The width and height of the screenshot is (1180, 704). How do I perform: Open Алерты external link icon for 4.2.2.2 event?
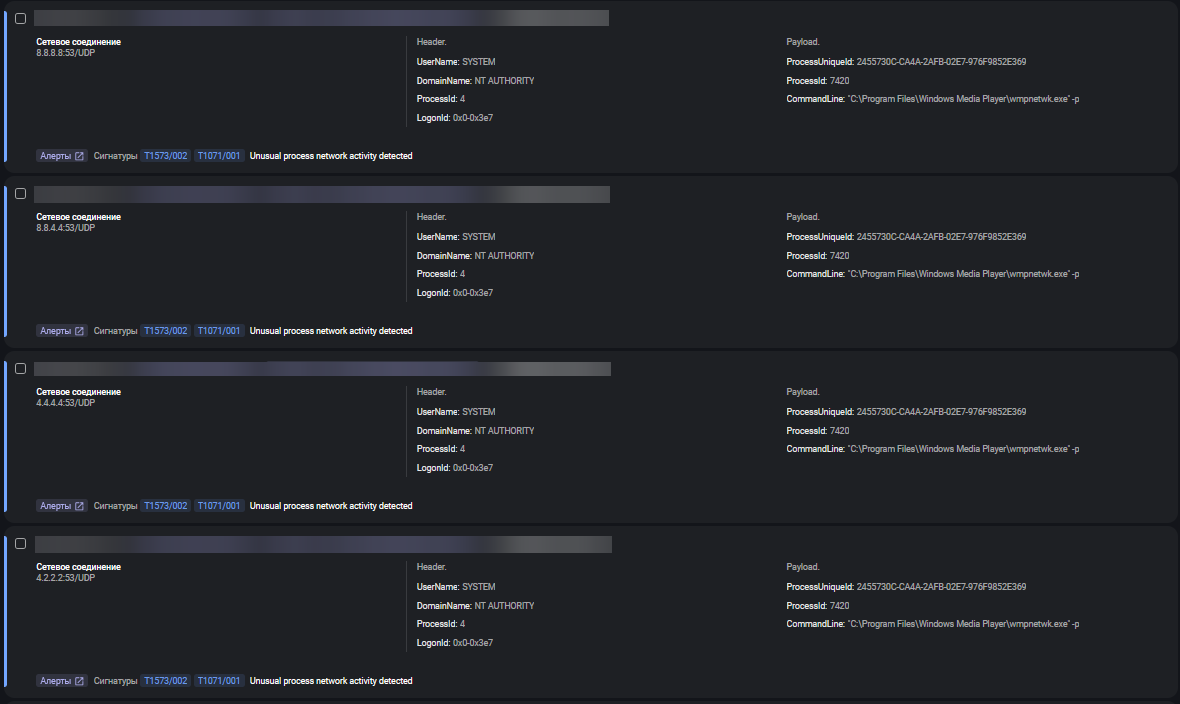tap(79, 681)
